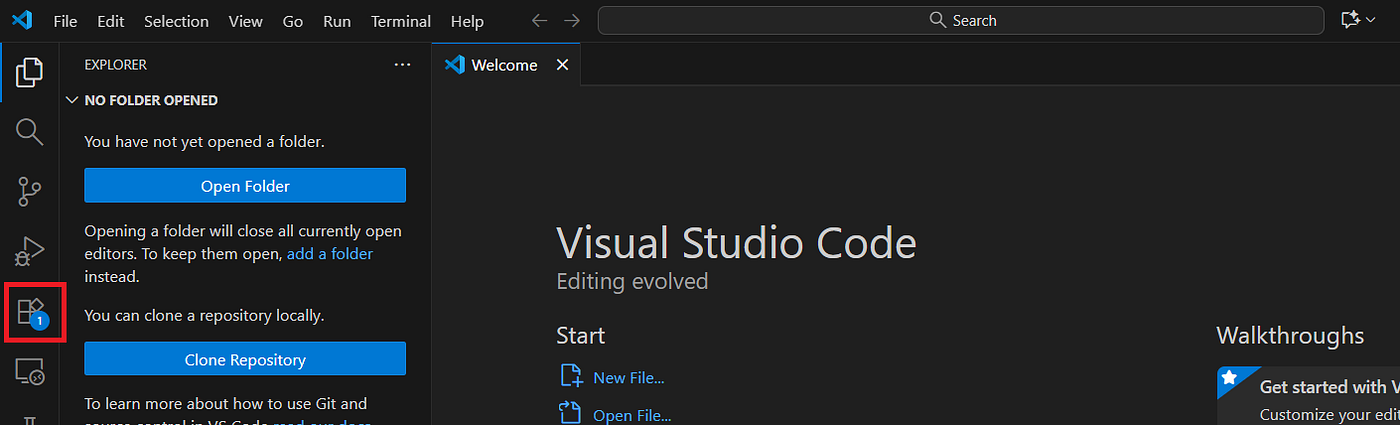The width and height of the screenshot is (1400, 425).
Task: Click the star badge on walkthrough card
Action: click(1229, 378)
